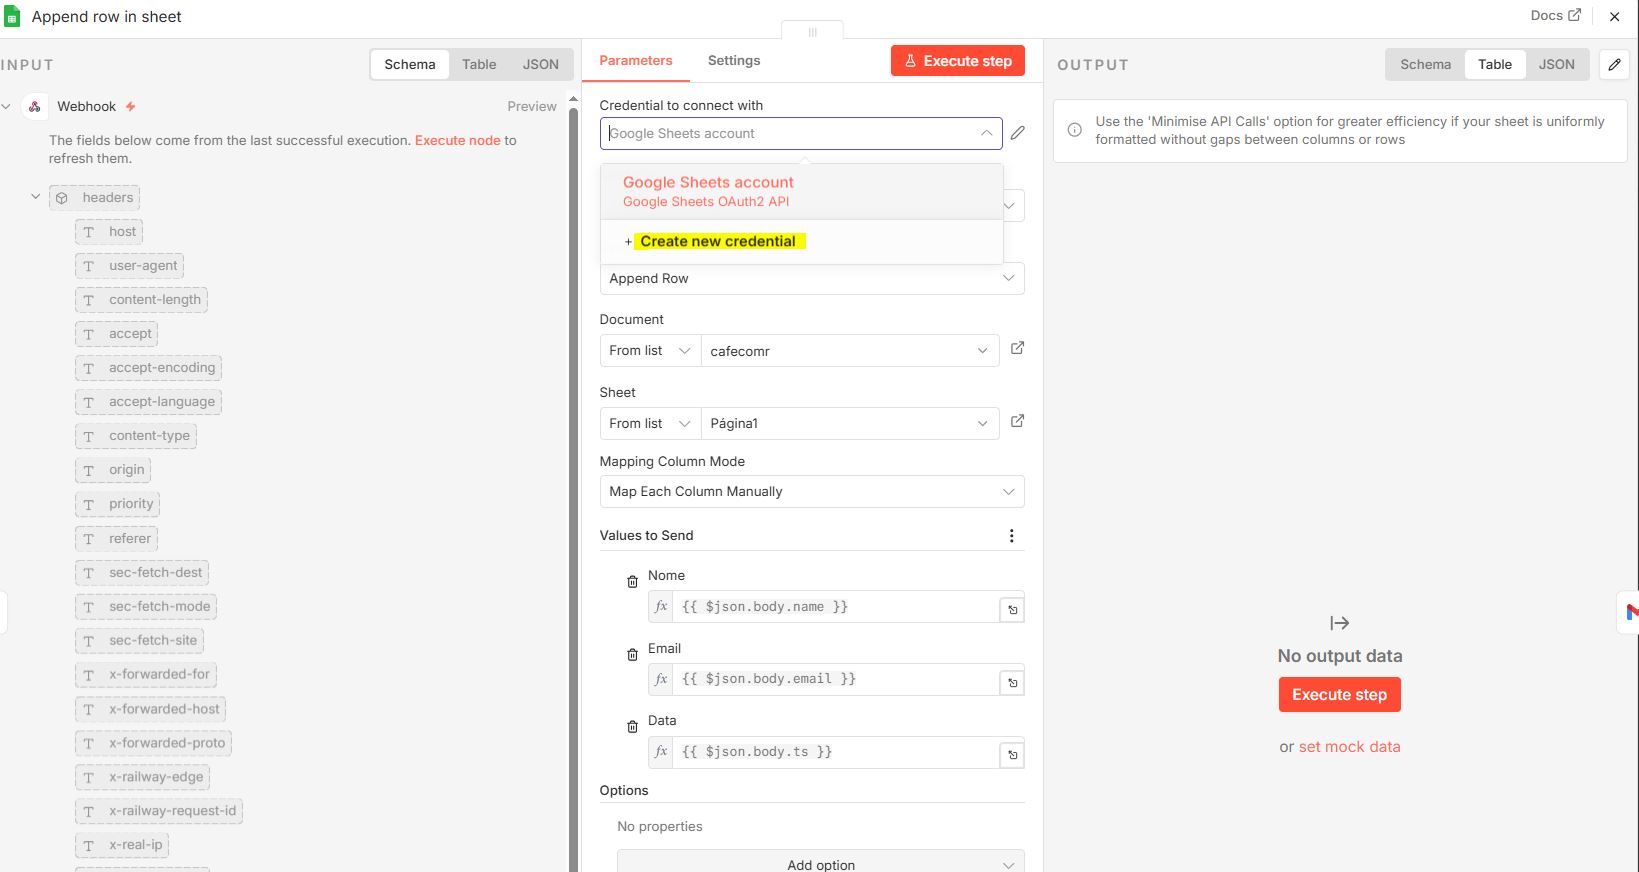Delete the Email field using its trash icon

[632, 655]
